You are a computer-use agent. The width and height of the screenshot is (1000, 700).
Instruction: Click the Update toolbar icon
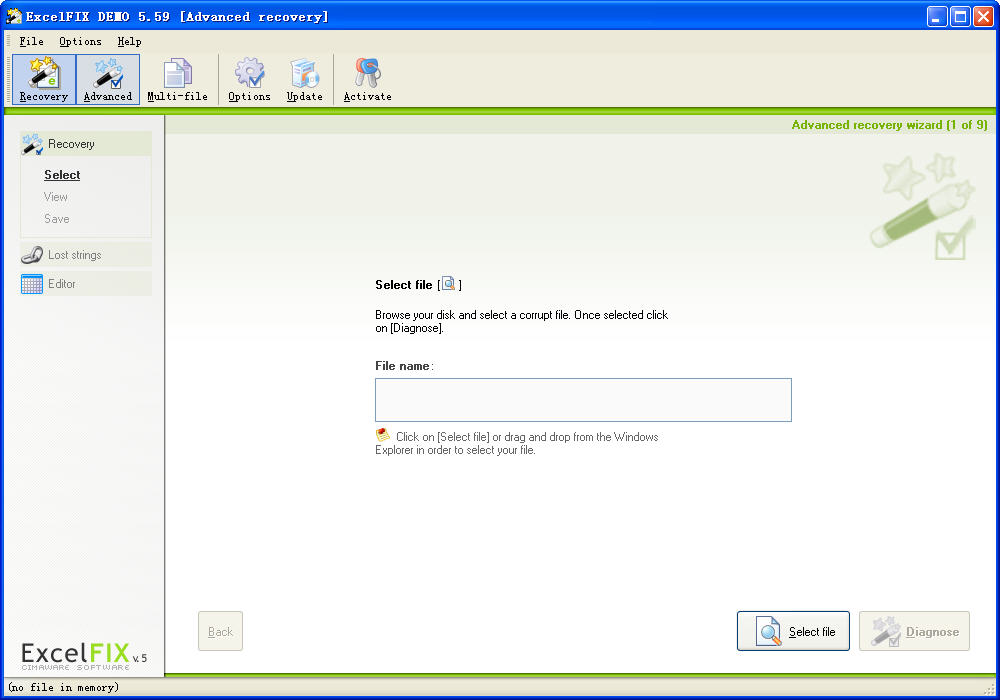coord(304,79)
